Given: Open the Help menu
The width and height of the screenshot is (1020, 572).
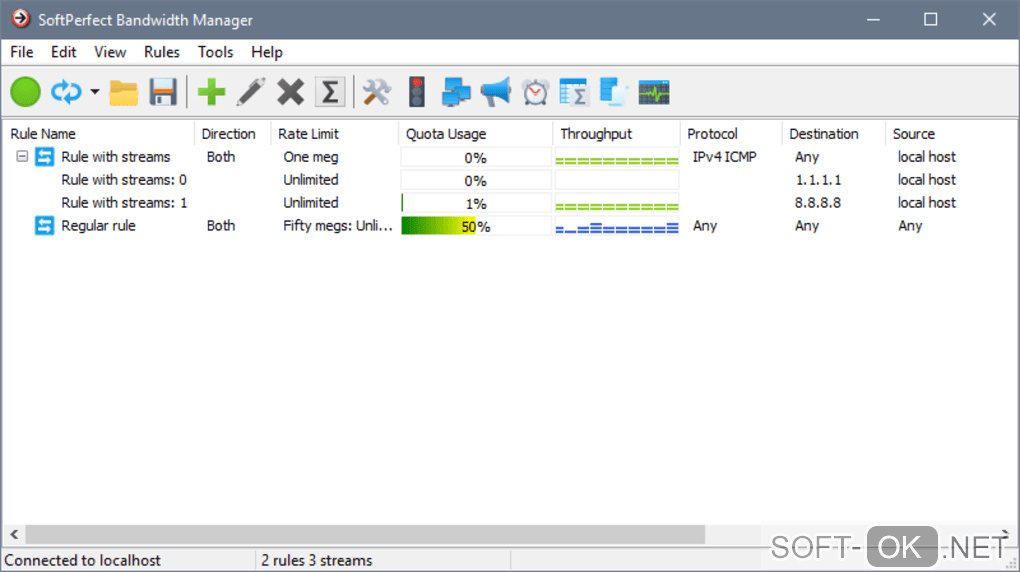Looking at the screenshot, I should pyautogui.click(x=267, y=52).
